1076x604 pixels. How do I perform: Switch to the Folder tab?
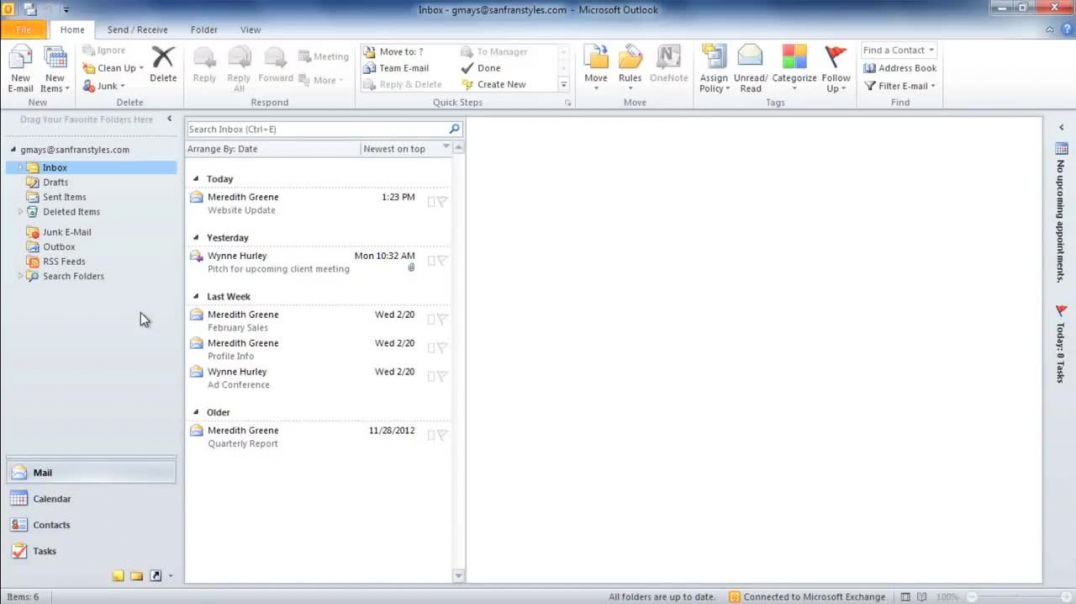tap(204, 30)
